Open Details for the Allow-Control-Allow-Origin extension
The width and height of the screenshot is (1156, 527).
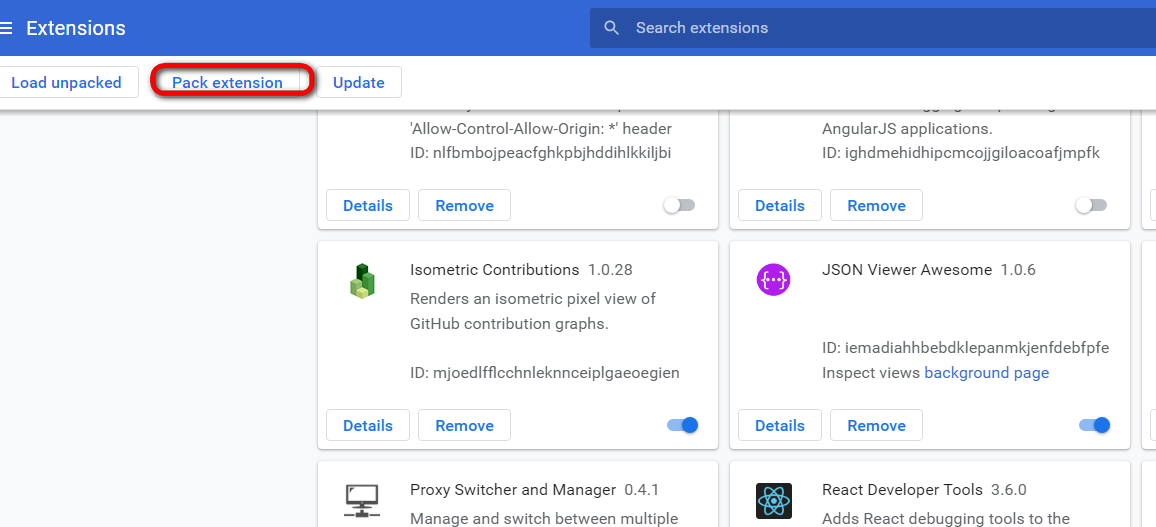pyautogui.click(x=368, y=205)
